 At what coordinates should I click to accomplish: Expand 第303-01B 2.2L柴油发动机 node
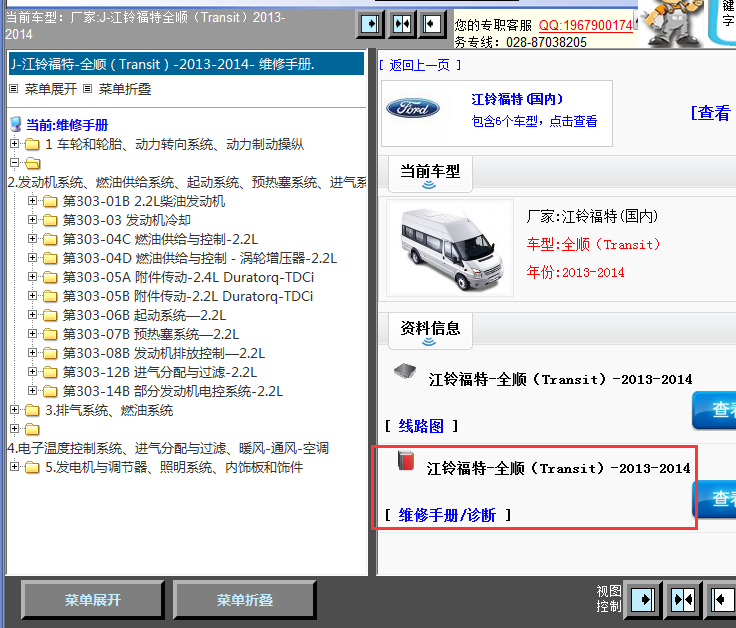32,201
